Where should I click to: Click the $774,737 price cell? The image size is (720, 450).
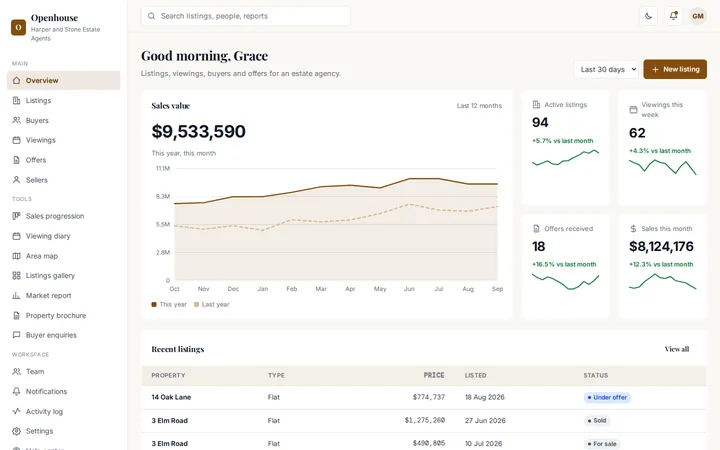click(x=429, y=397)
